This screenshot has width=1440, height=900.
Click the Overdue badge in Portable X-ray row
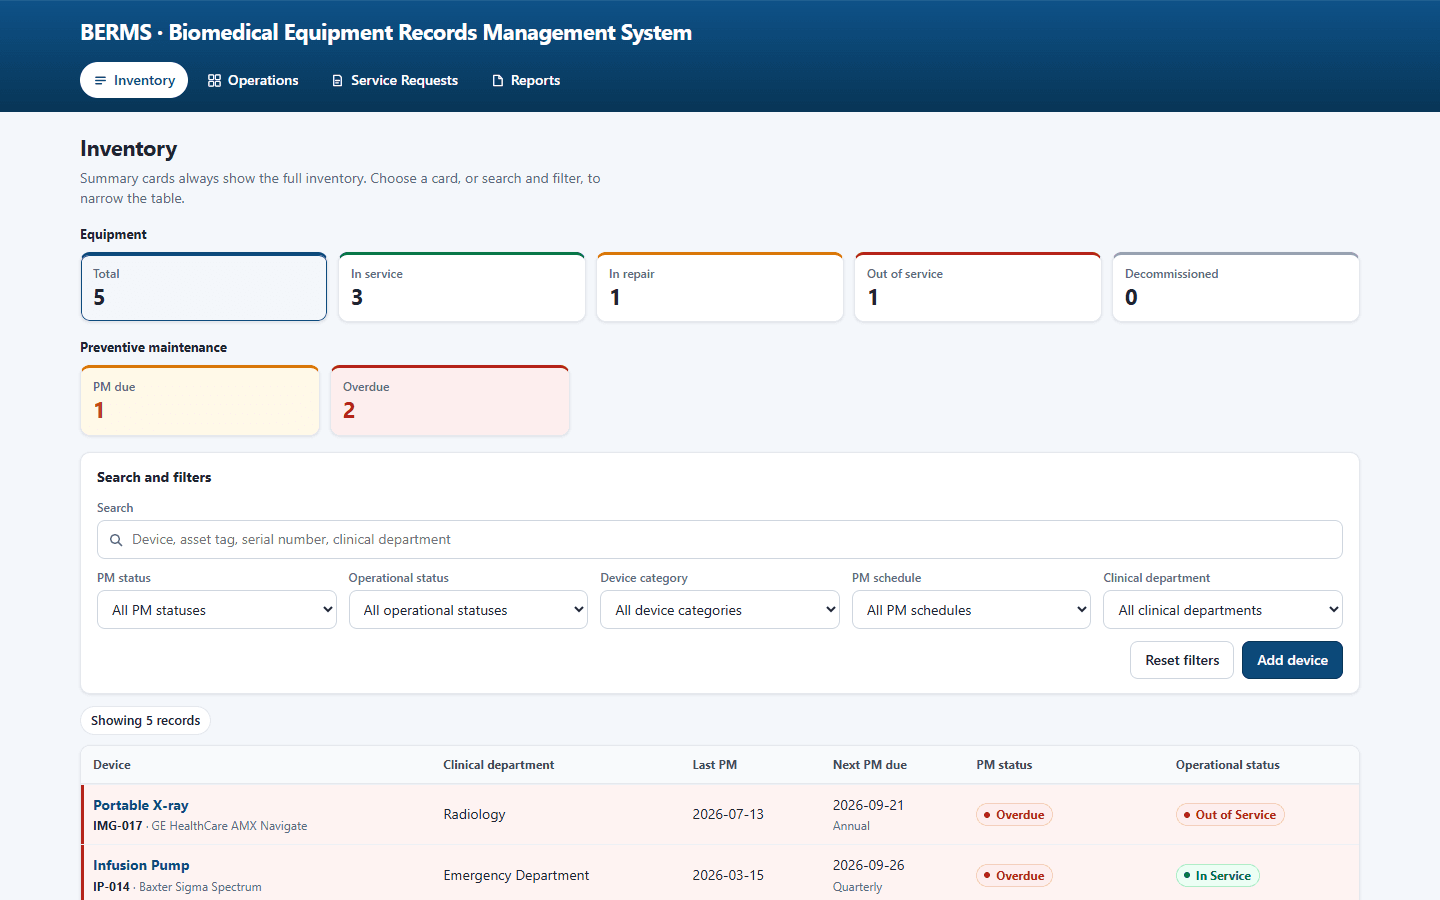(x=1014, y=815)
